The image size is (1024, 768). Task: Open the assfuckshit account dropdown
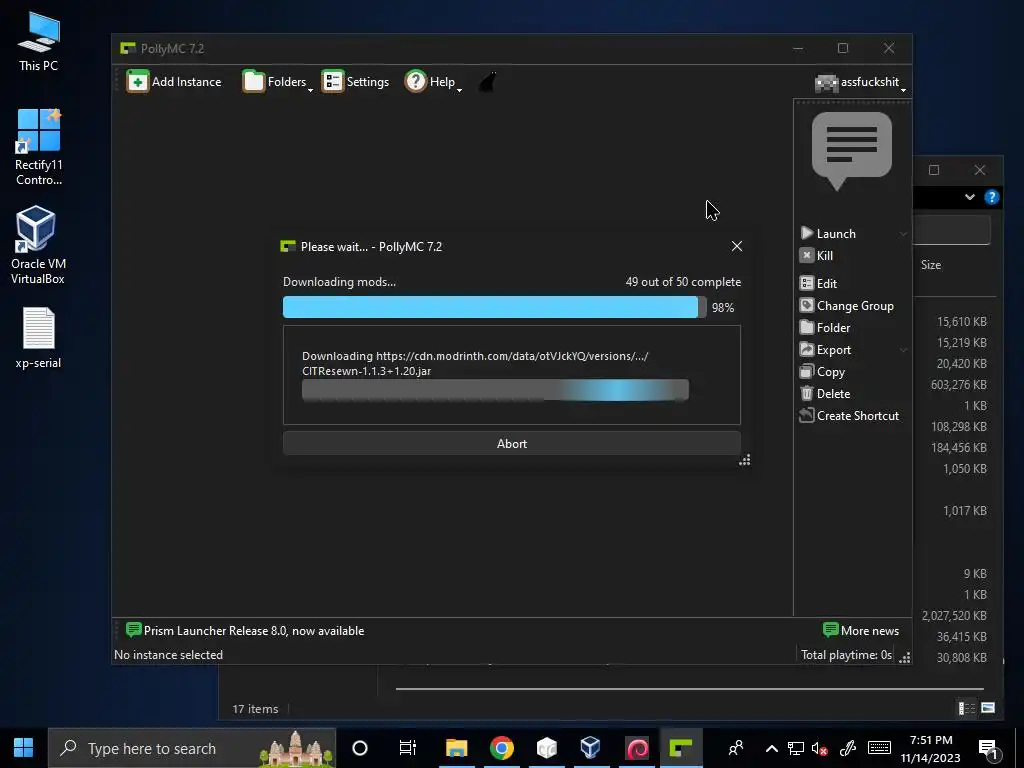pos(860,82)
